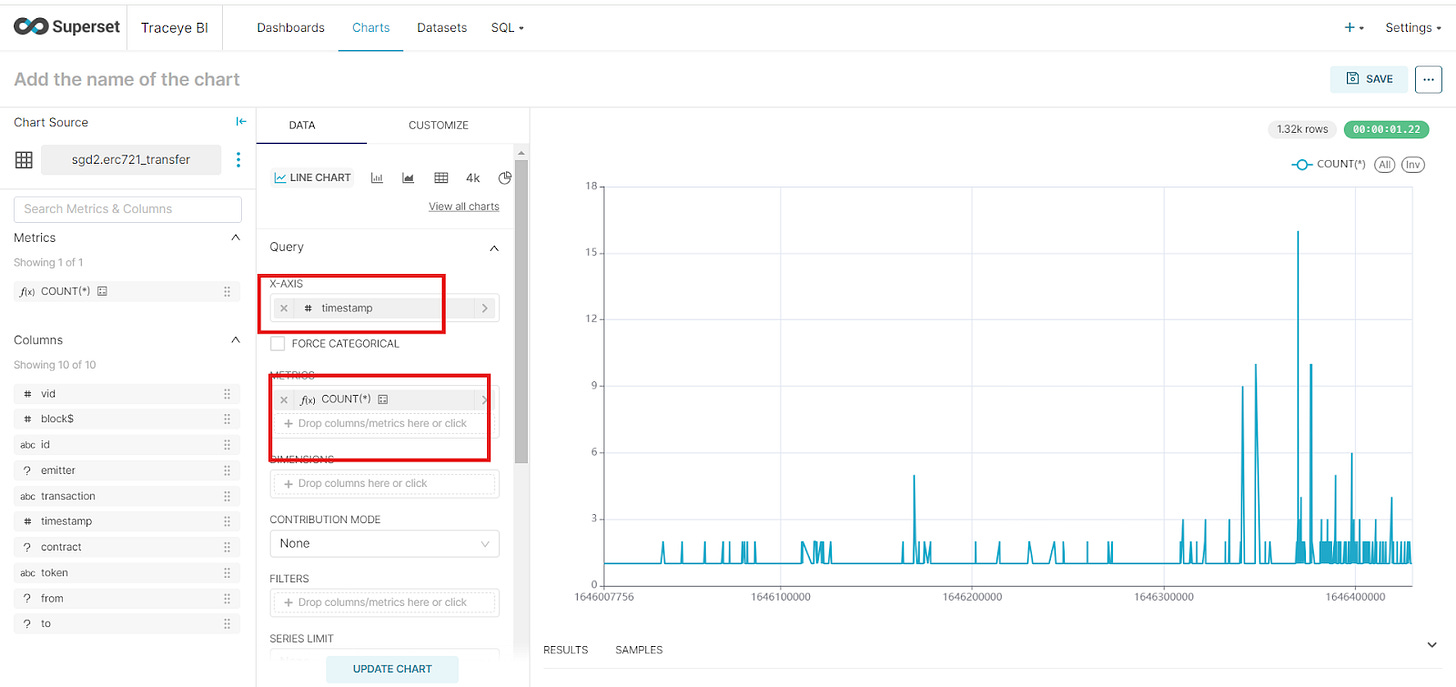Open the Datasets menu
Viewport: 1456px width, 687px height.
(442, 28)
